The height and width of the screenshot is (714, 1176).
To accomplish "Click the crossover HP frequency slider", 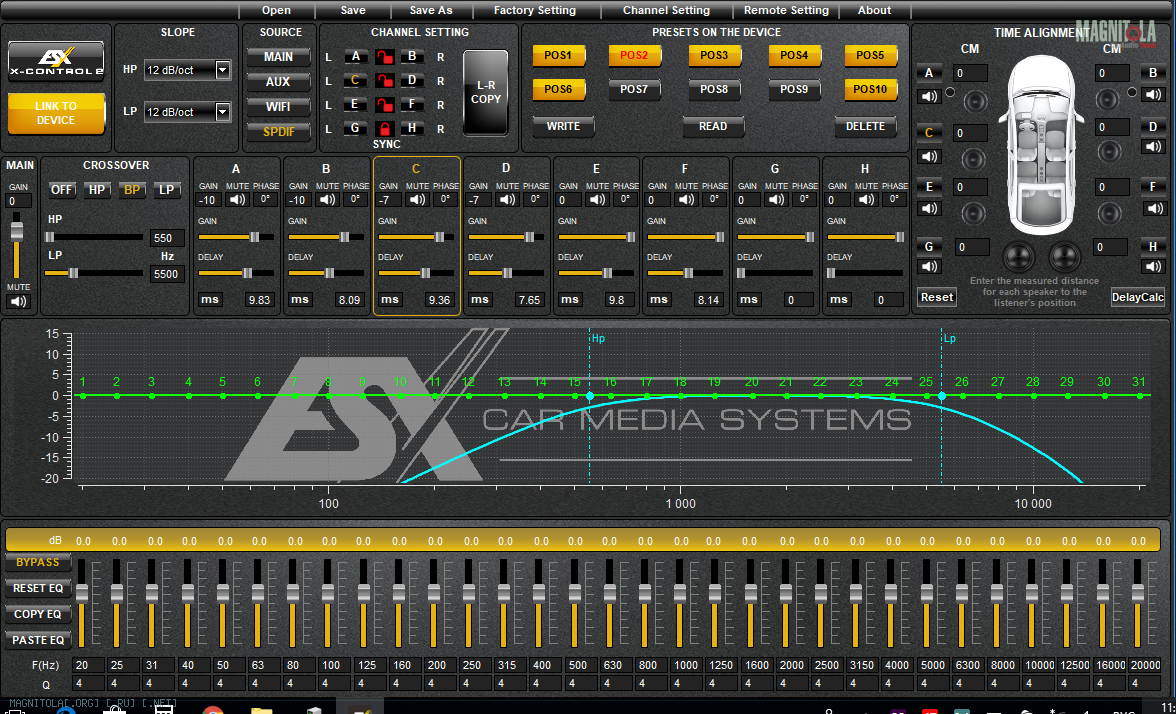I will 94,238.
